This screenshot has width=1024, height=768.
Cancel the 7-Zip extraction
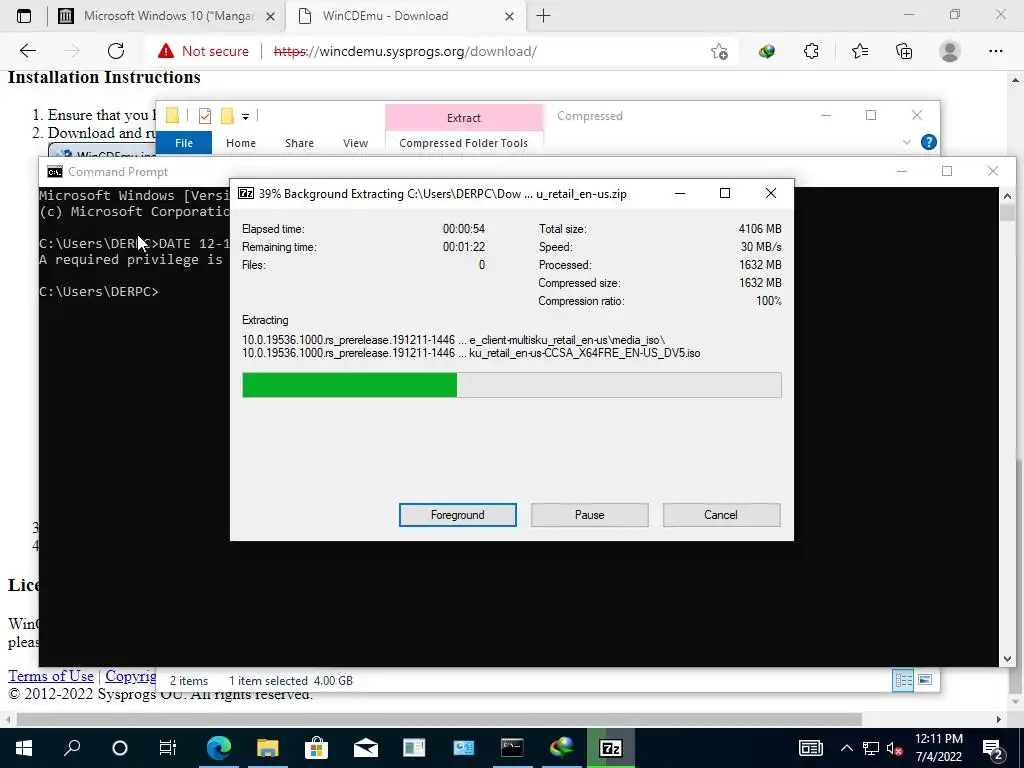pos(721,515)
